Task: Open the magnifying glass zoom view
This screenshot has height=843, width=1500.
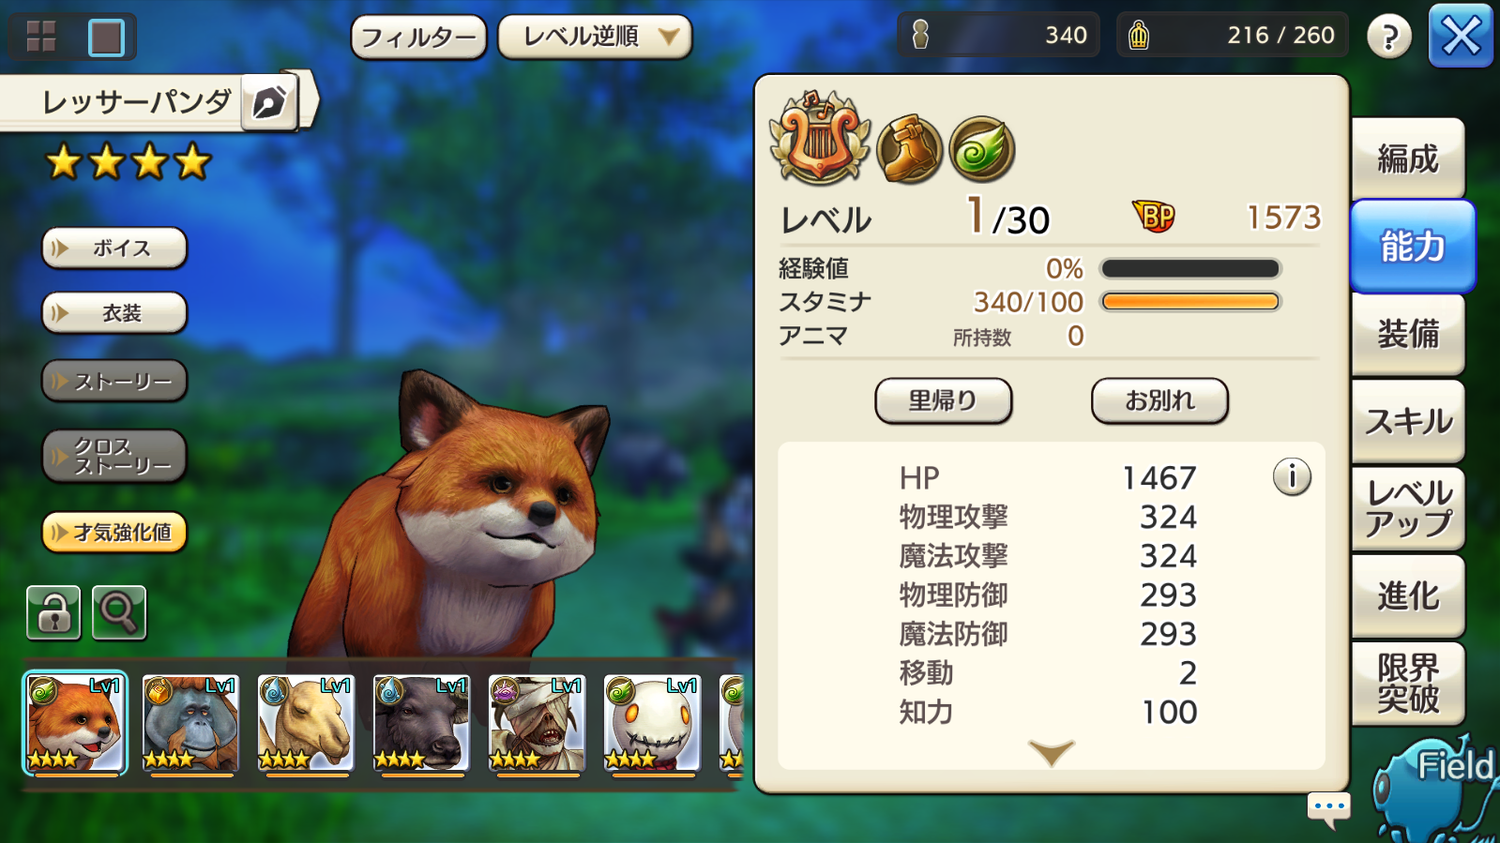Action: (x=119, y=612)
